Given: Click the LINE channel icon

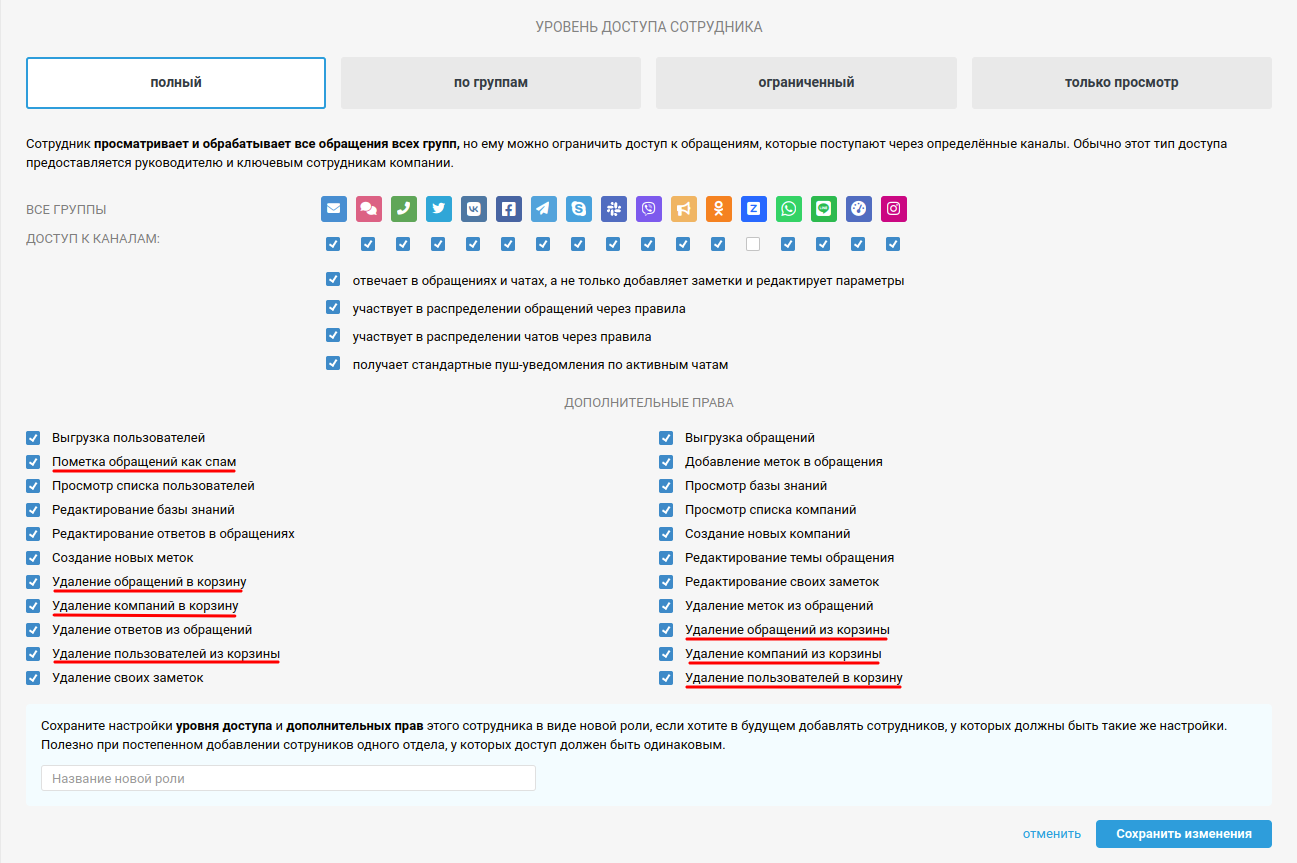Looking at the screenshot, I should [x=824, y=209].
